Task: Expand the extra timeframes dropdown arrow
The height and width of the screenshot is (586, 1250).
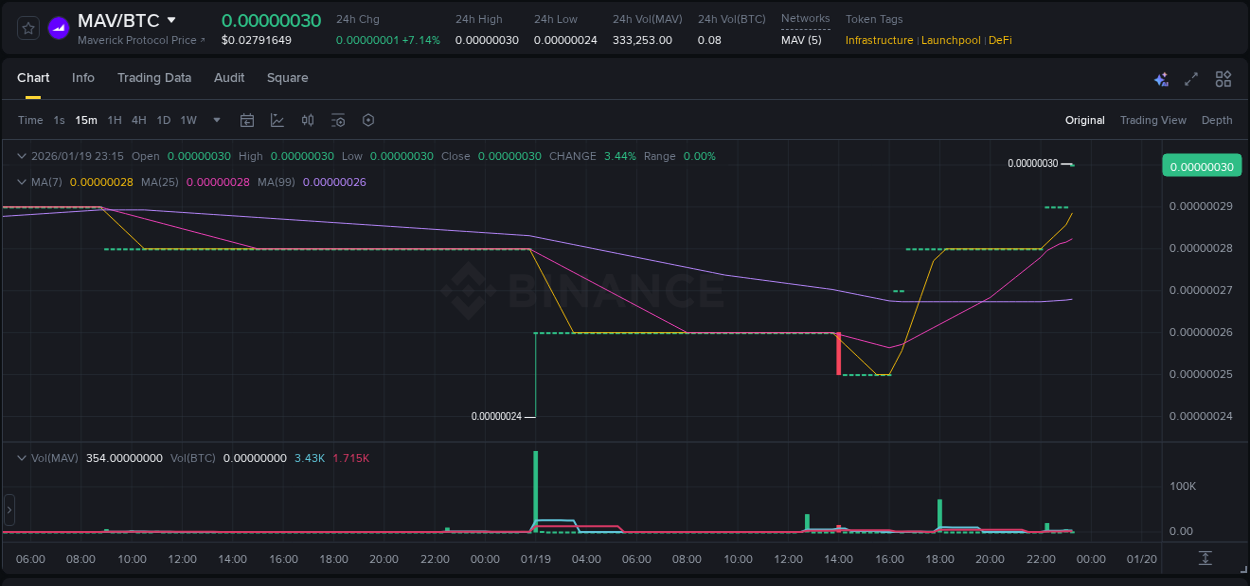Action: click(x=215, y=120)
